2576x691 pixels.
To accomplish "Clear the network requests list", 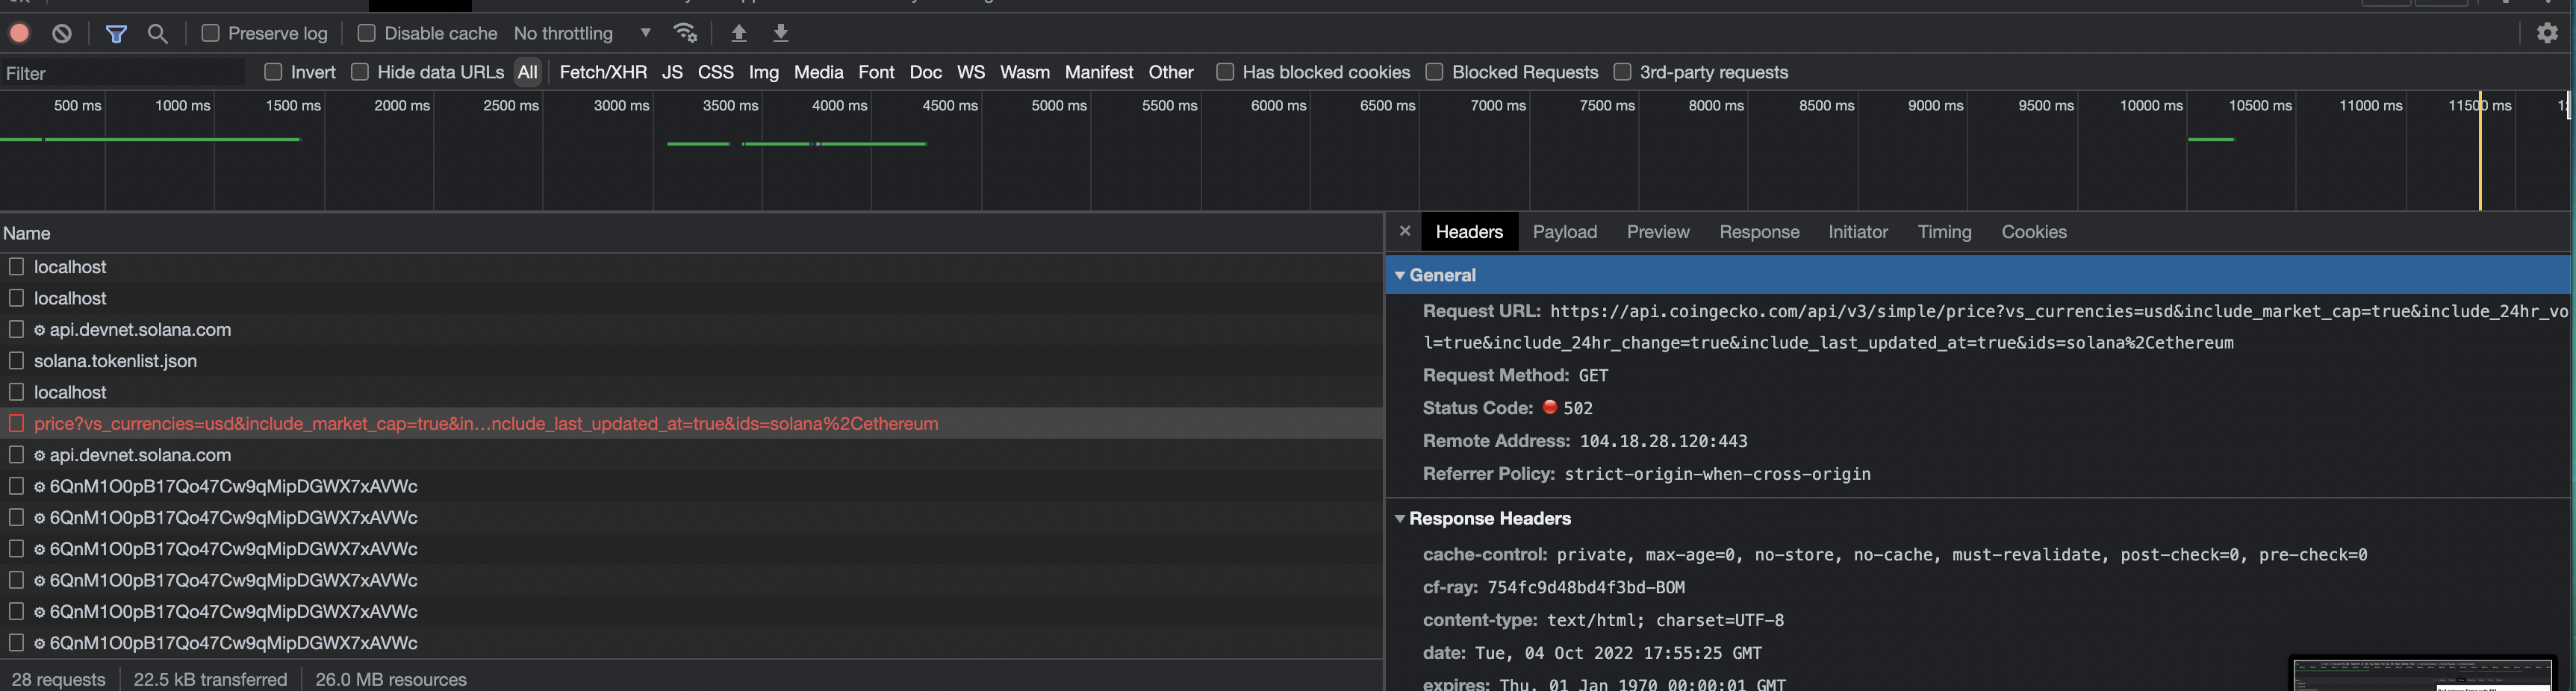I will pos(61,33).
